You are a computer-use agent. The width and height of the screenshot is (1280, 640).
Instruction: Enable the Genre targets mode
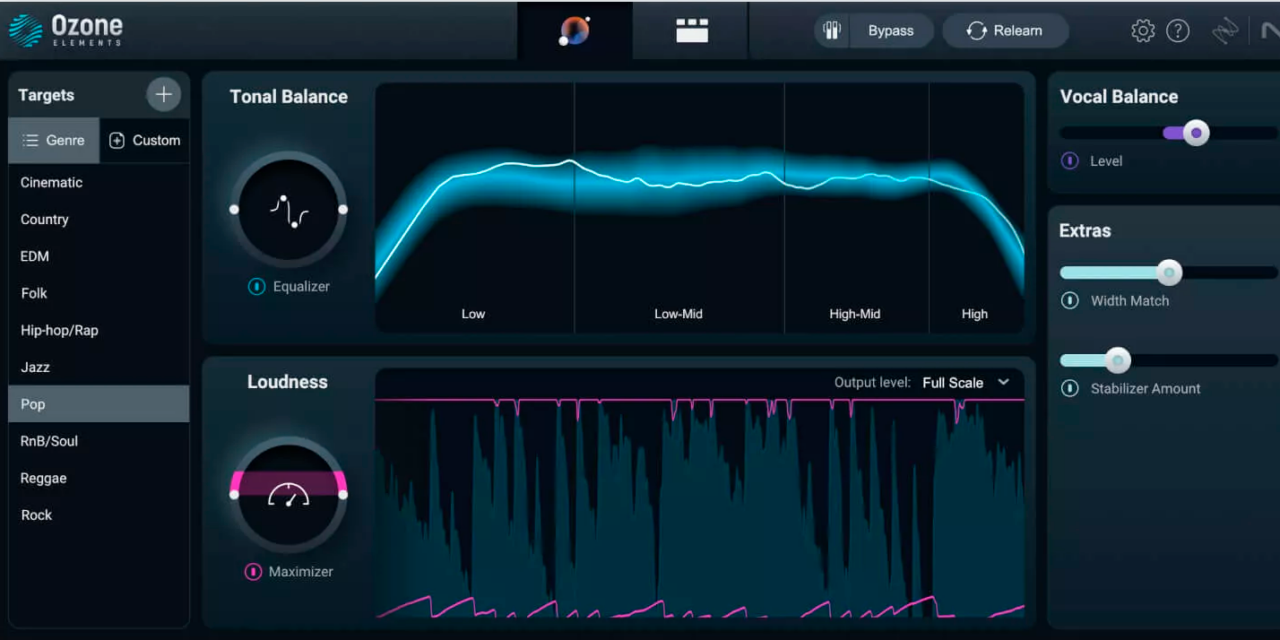[x=54, y=140]
